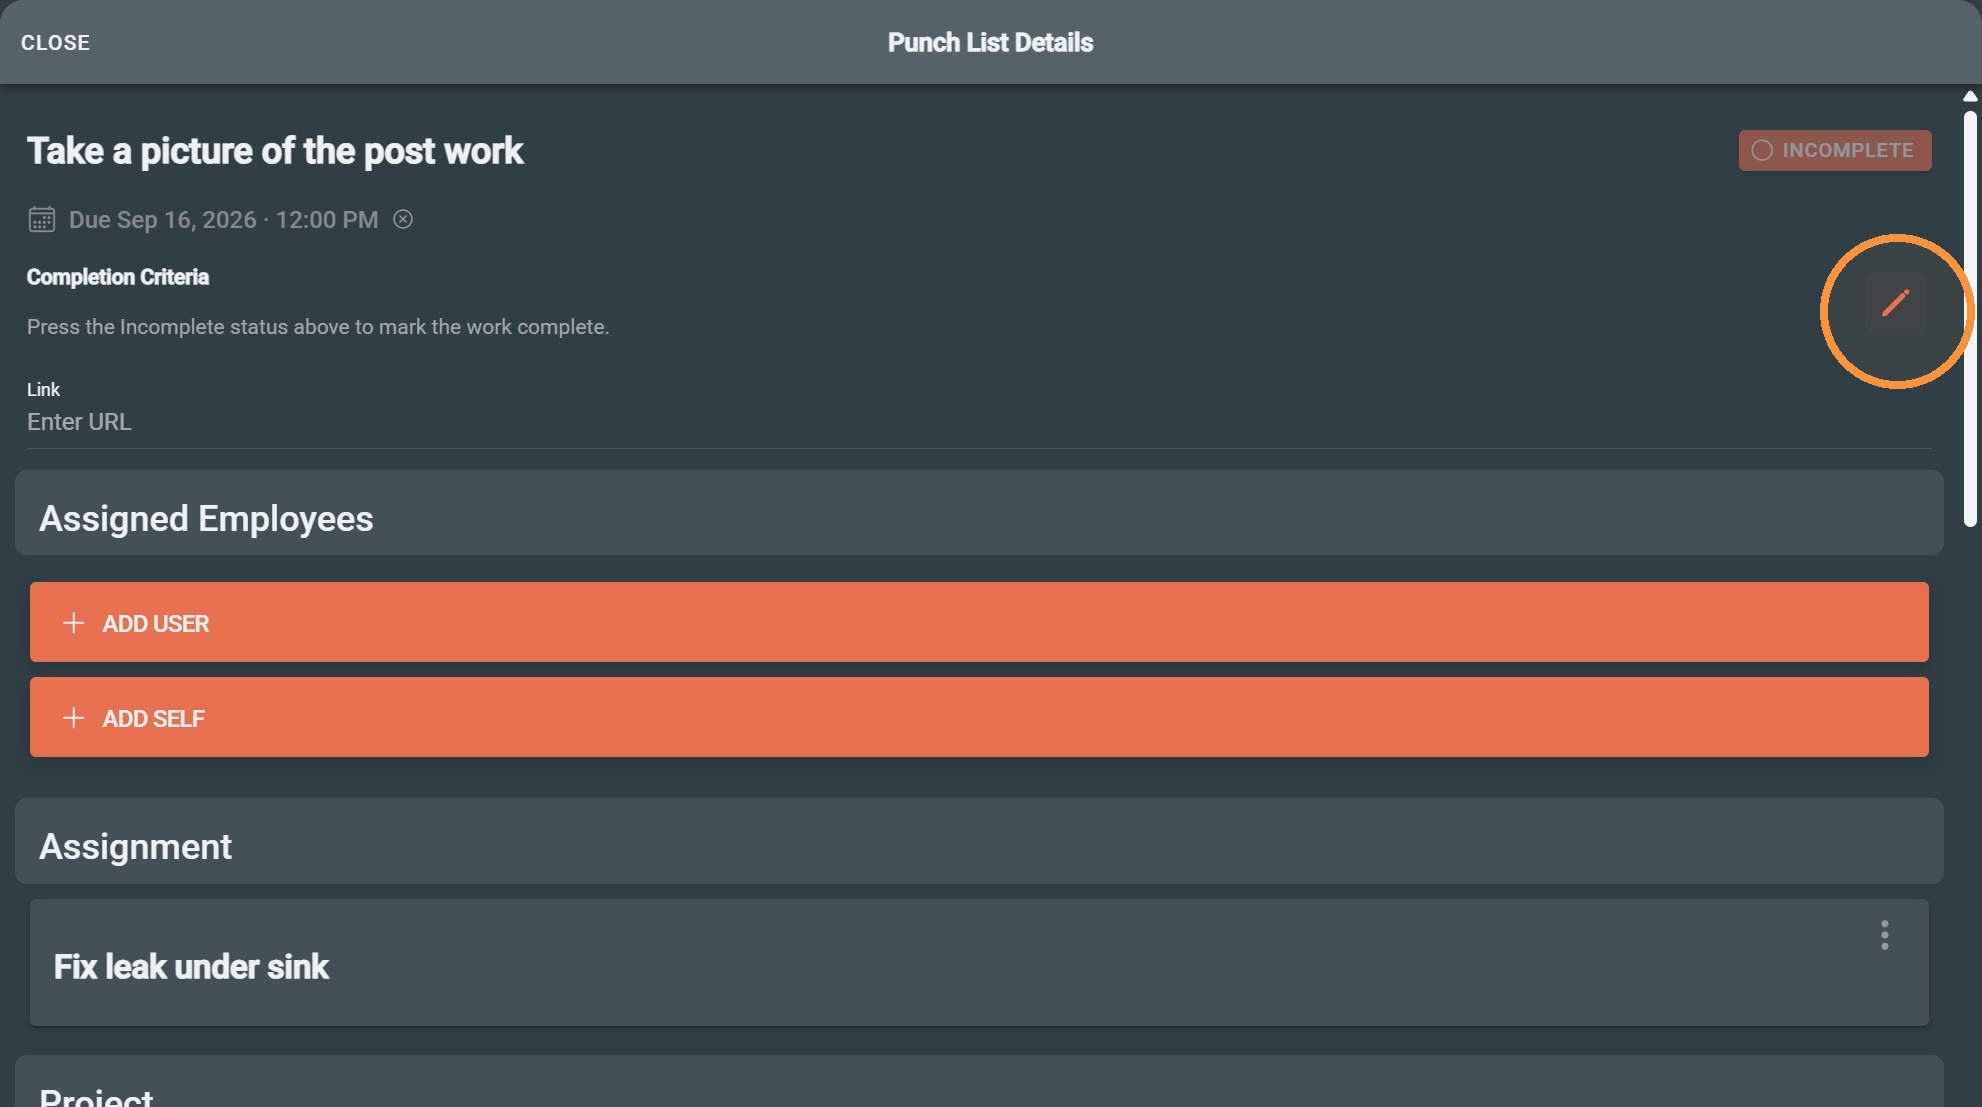The width and height of the screenshot is (1982, 1107).
Task: Open the Due Sep 16, 2026 date picker
Action: 223,219
